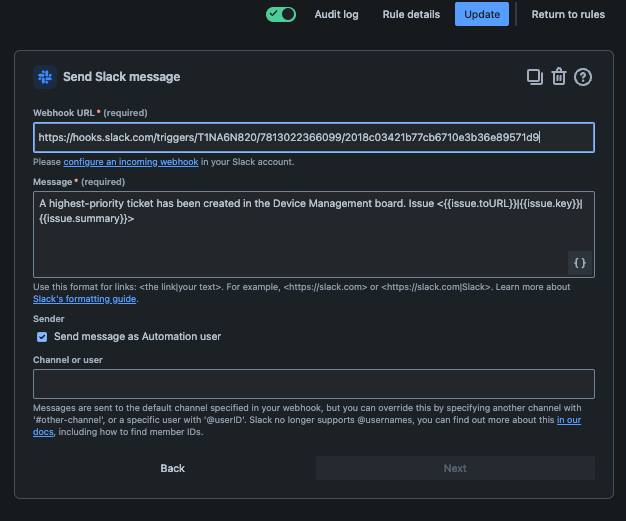The height and width of the screenshot is (521, 626).
Task: Open Rule details
Action: pyautogui.click(x=411, y=14)
